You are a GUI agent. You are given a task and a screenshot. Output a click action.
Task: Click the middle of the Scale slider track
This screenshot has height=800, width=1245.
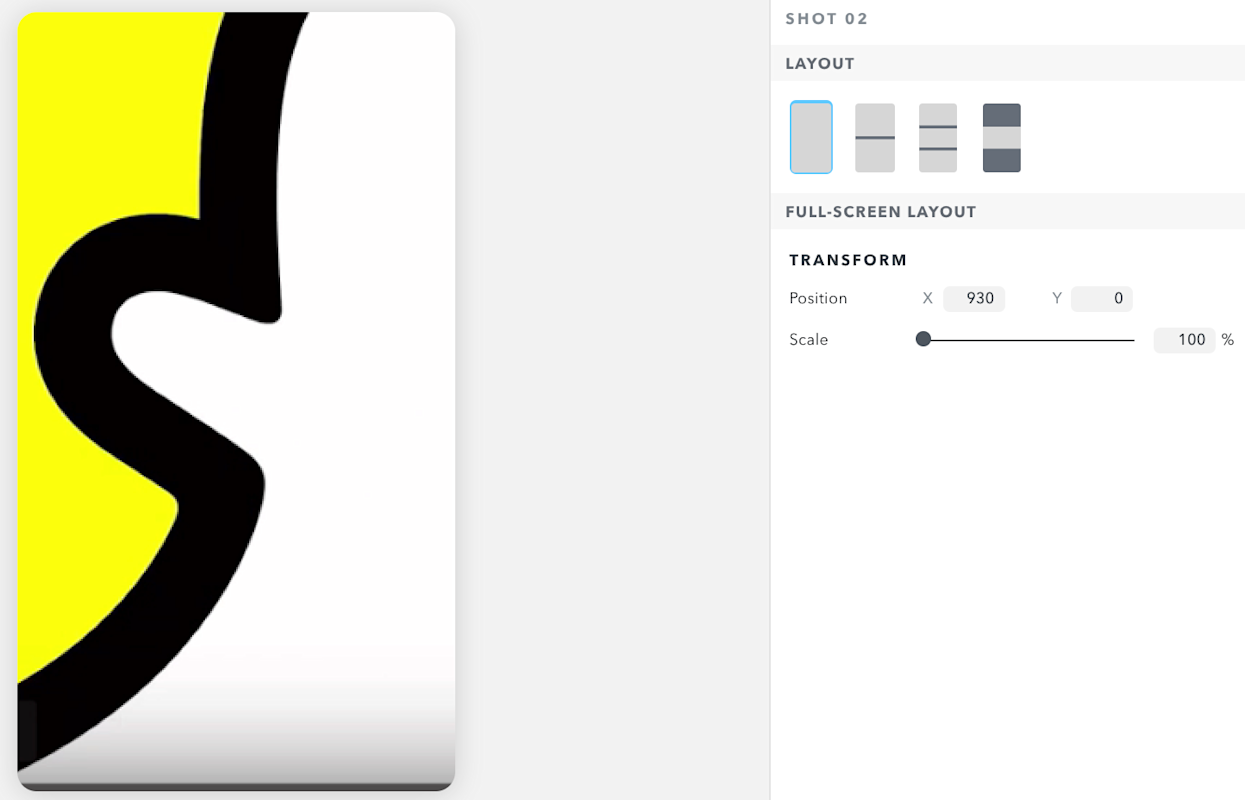point(1027,340)
